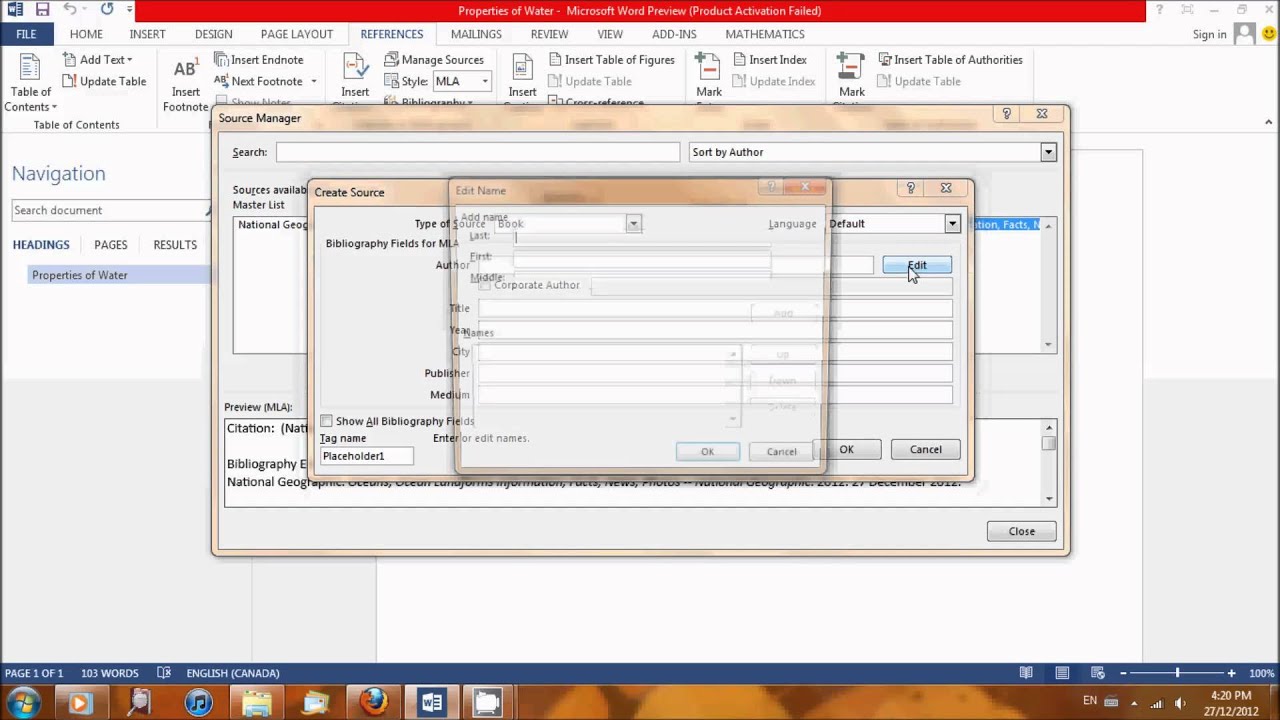1280x720 pixels.
Task: Open the Sort by Author dropdown
Action: [1048, 152]
